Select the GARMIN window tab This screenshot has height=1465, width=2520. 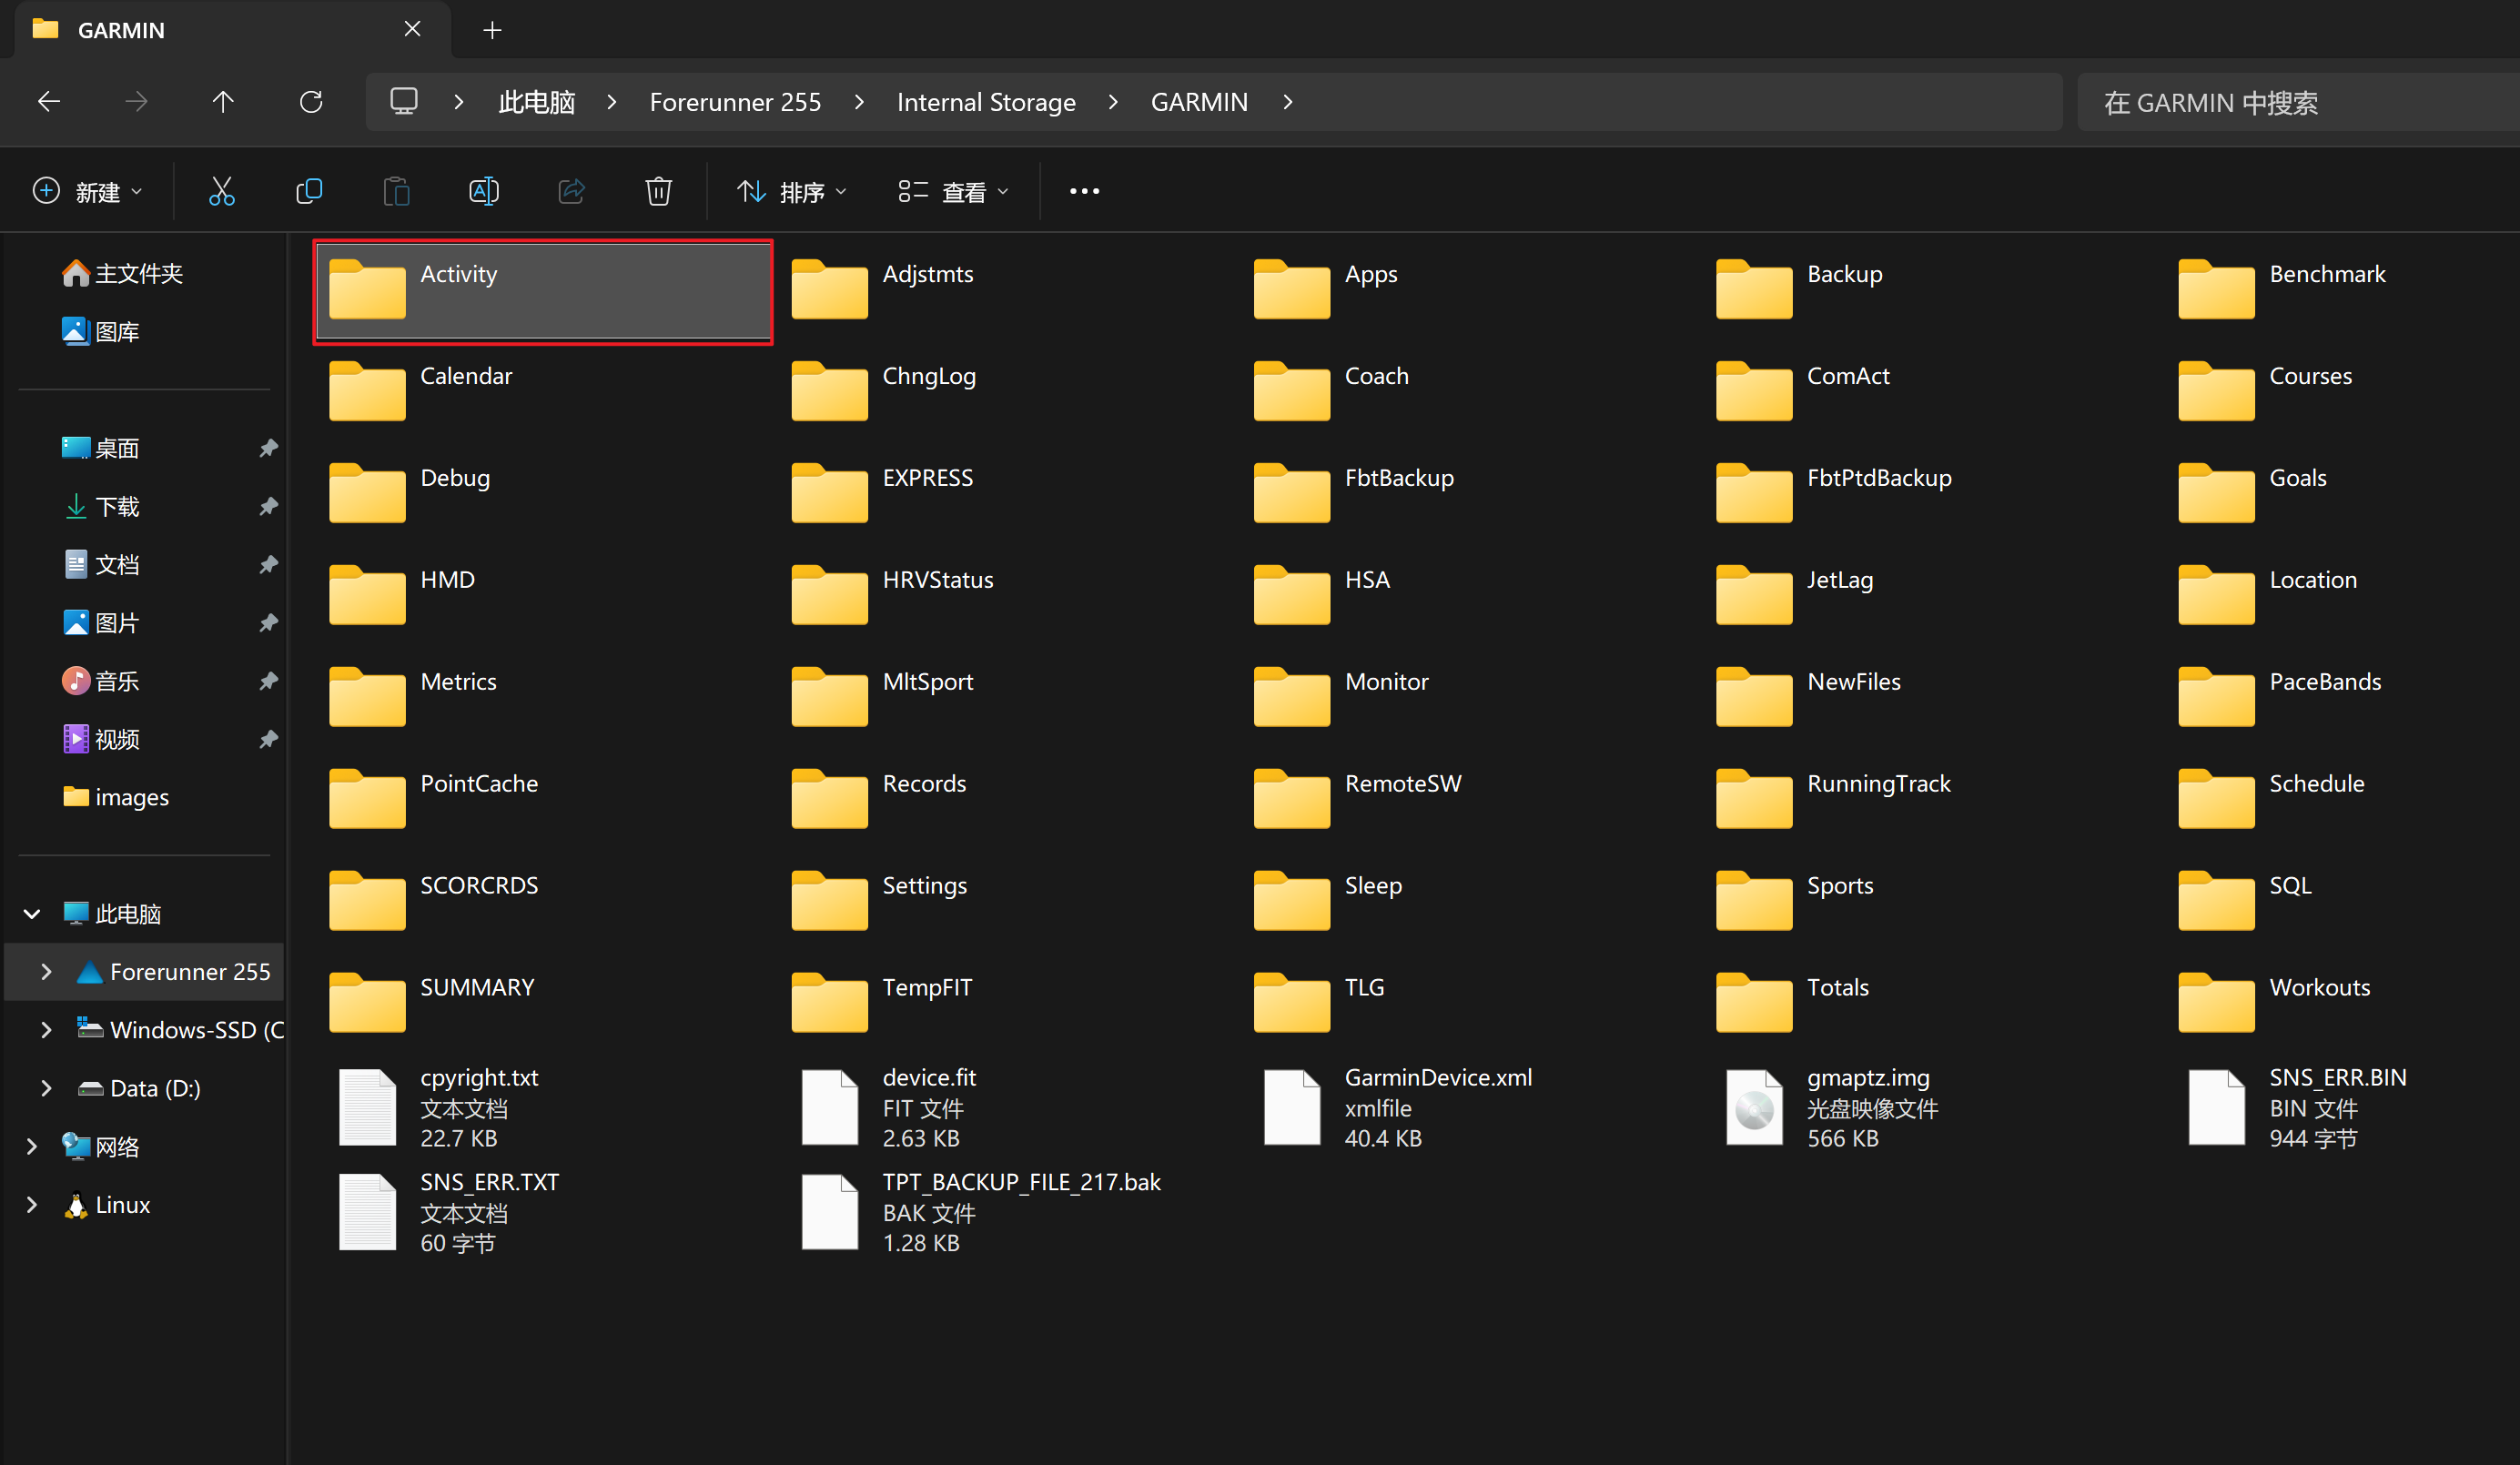click(x=232, y=30)
